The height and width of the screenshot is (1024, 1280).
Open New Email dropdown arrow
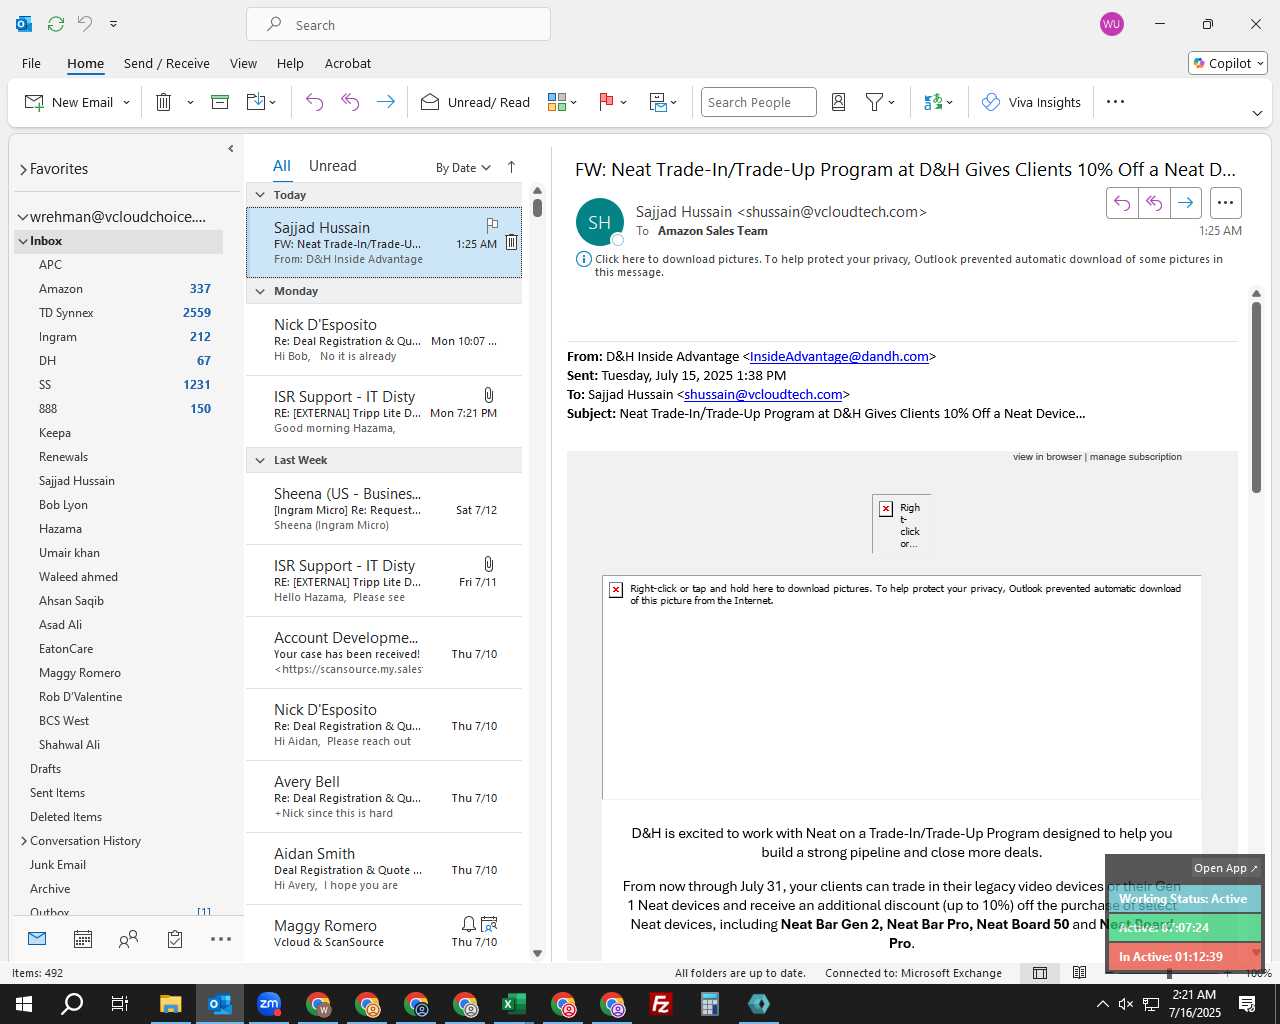tap(126, 102)
